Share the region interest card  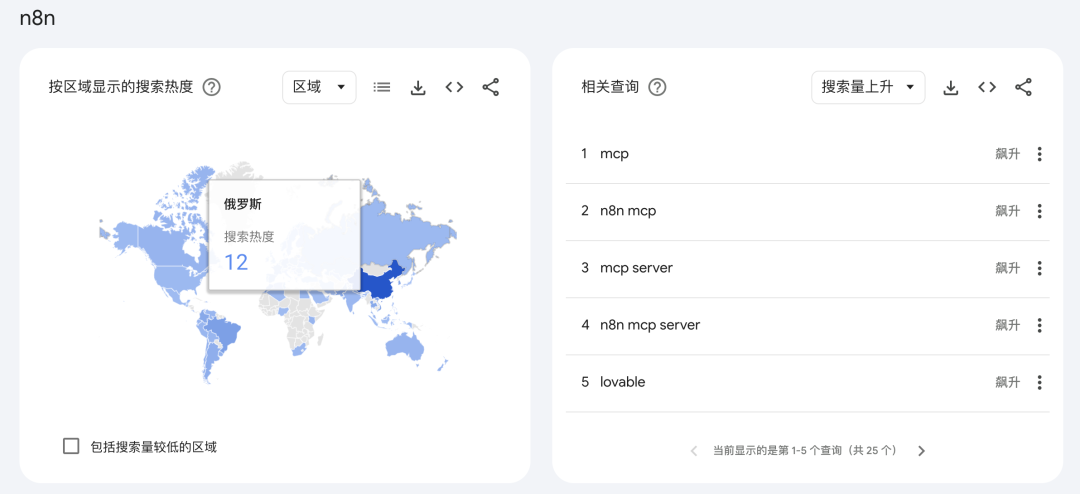[x=490, y=88]
